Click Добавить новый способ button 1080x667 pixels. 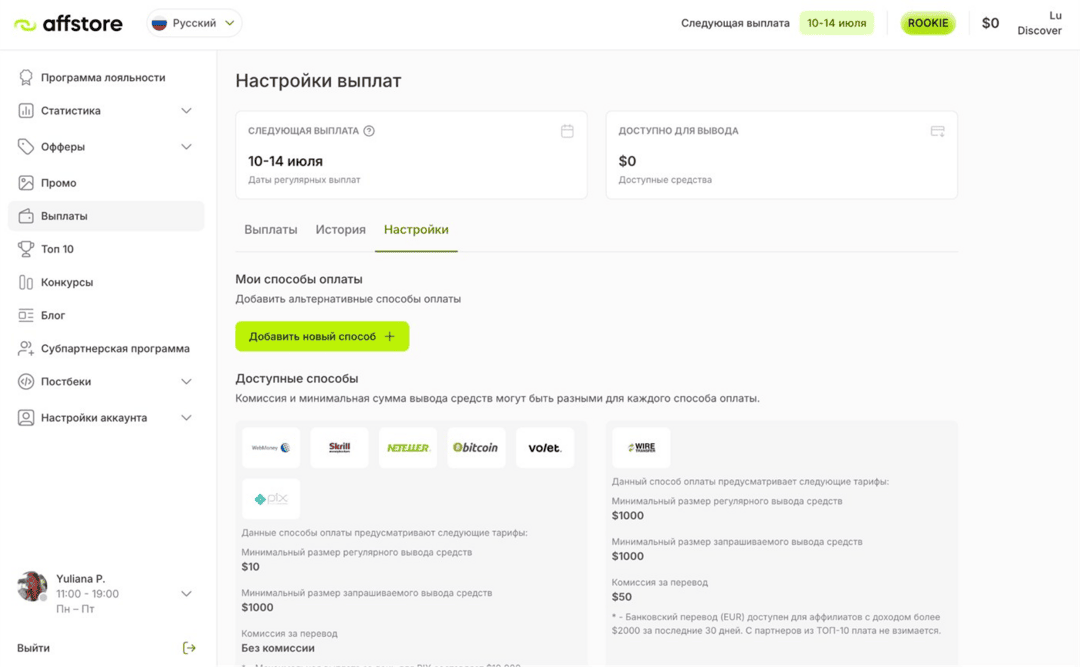coord(322,336)
